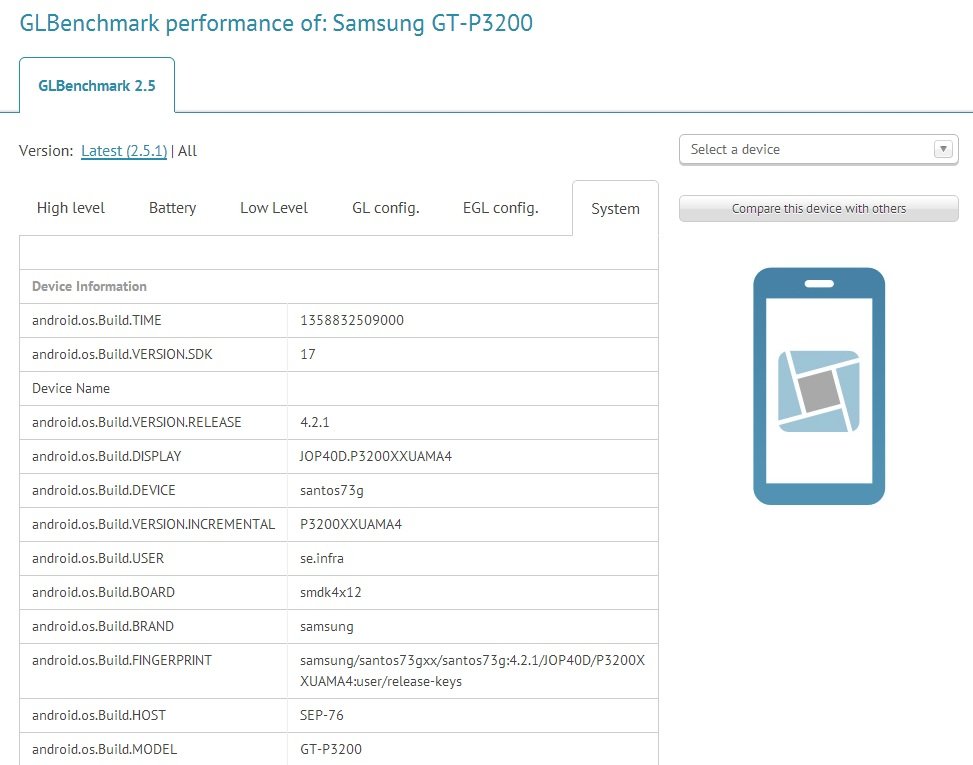The width and height of the screenshot is (973, 765).
Task: Switch to the Low Level tab
Action: pyautogui.click(x=274, y=208)
